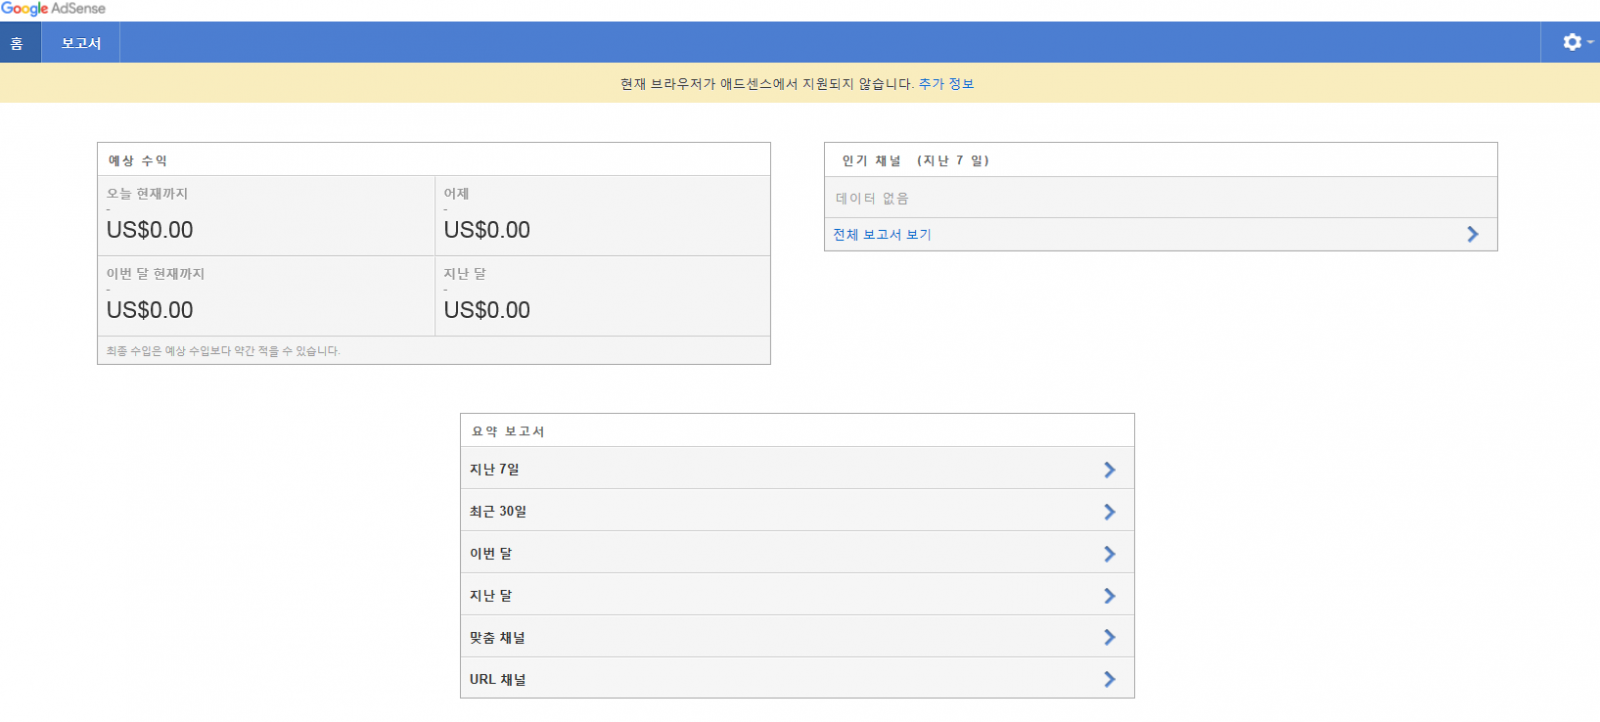Click the 홈 tab
The height and width of the screenshot is (722, 1600).
17,43
